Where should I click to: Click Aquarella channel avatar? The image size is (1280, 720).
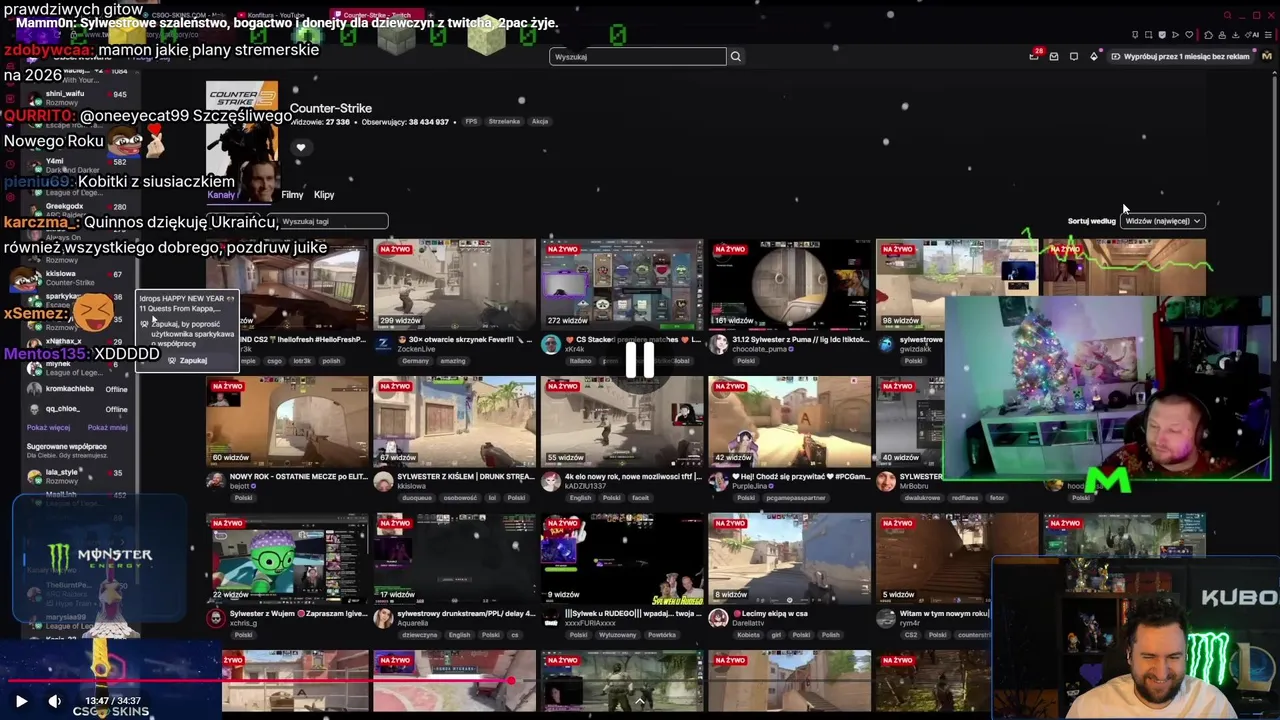coord(384,618)
